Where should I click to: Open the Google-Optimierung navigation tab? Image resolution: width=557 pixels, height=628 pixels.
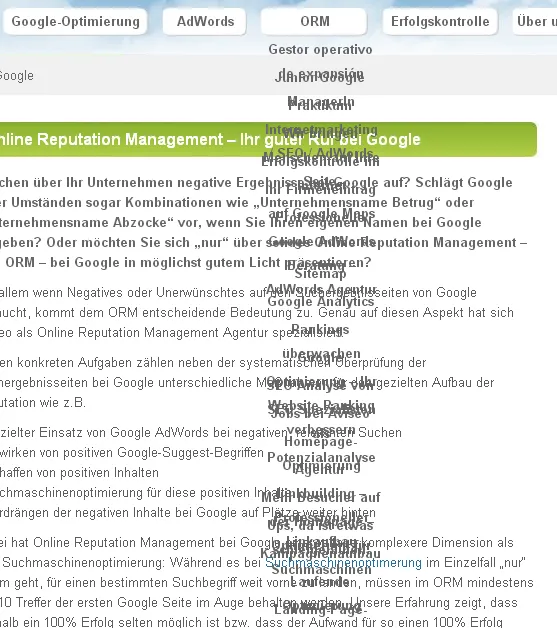click(x=75, y=21)
